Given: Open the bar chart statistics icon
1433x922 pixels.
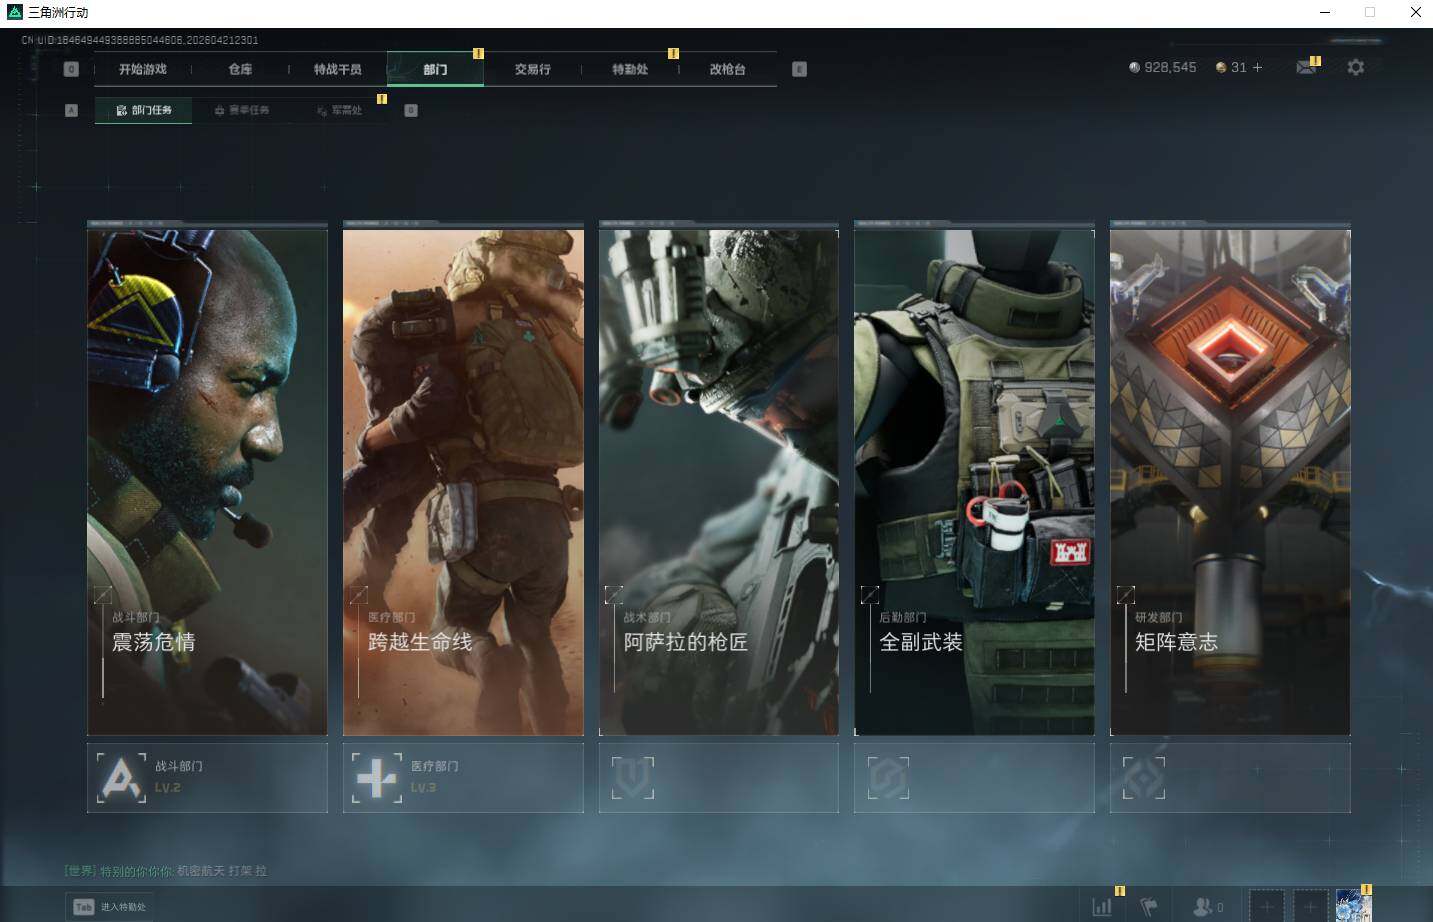Looking at the screenshot, I should click(x=1102, y=906).
